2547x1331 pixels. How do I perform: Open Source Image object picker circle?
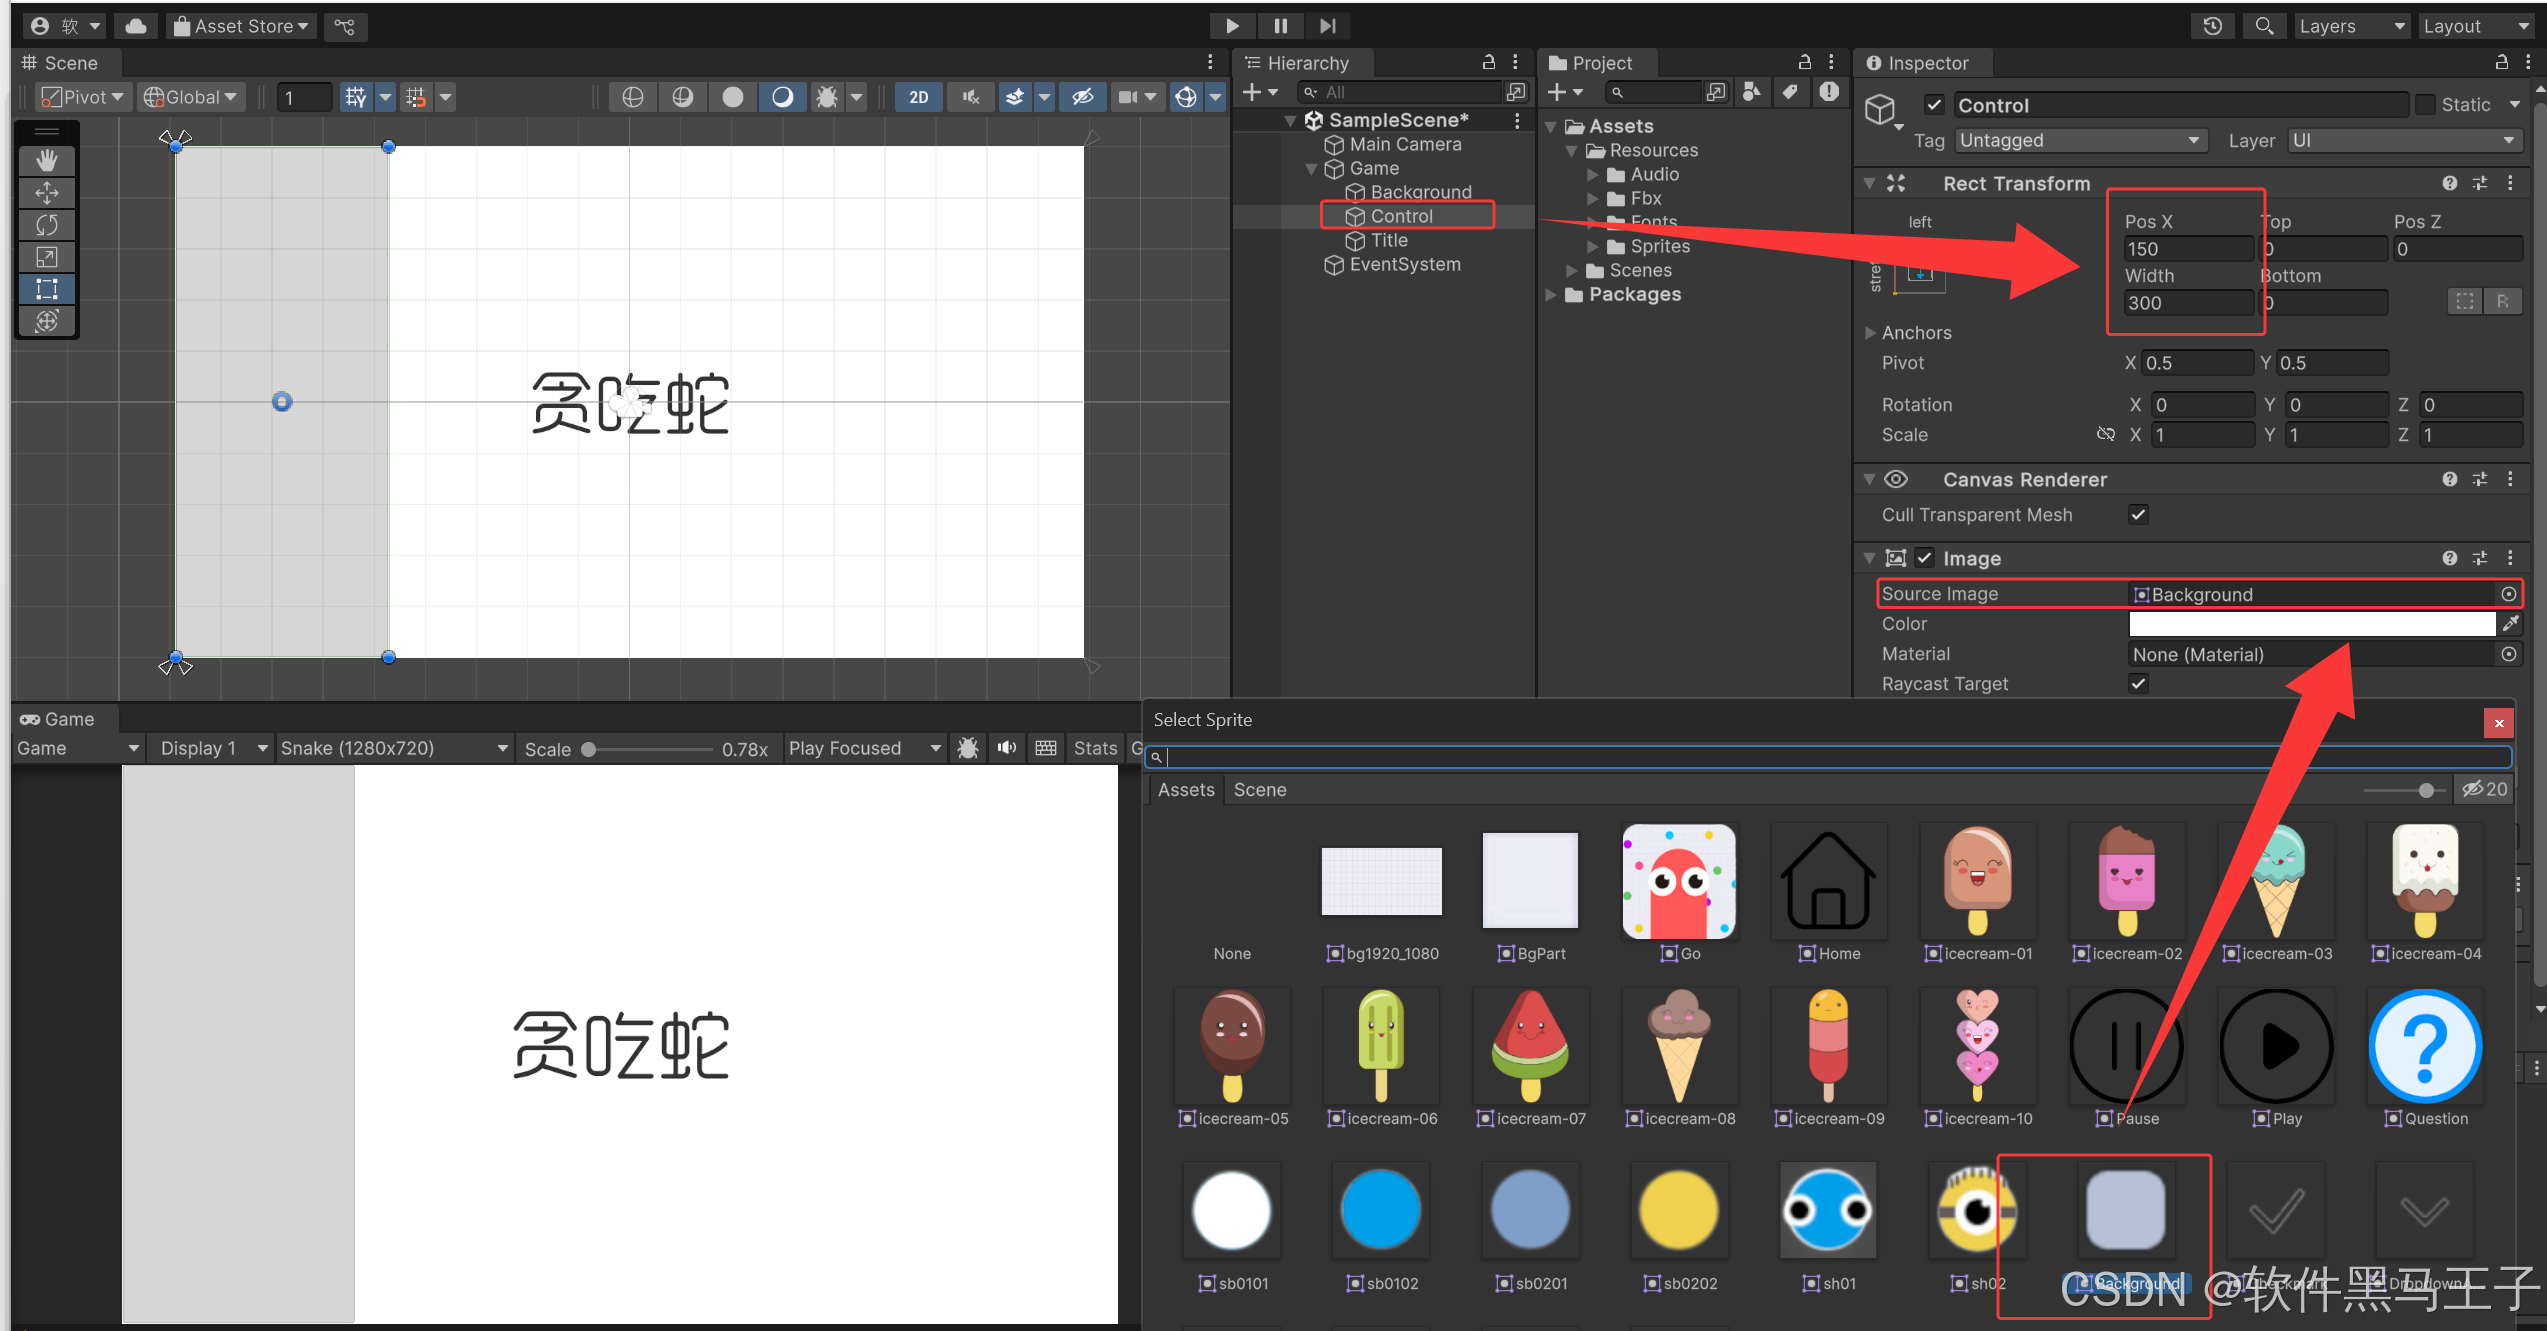2508,594
